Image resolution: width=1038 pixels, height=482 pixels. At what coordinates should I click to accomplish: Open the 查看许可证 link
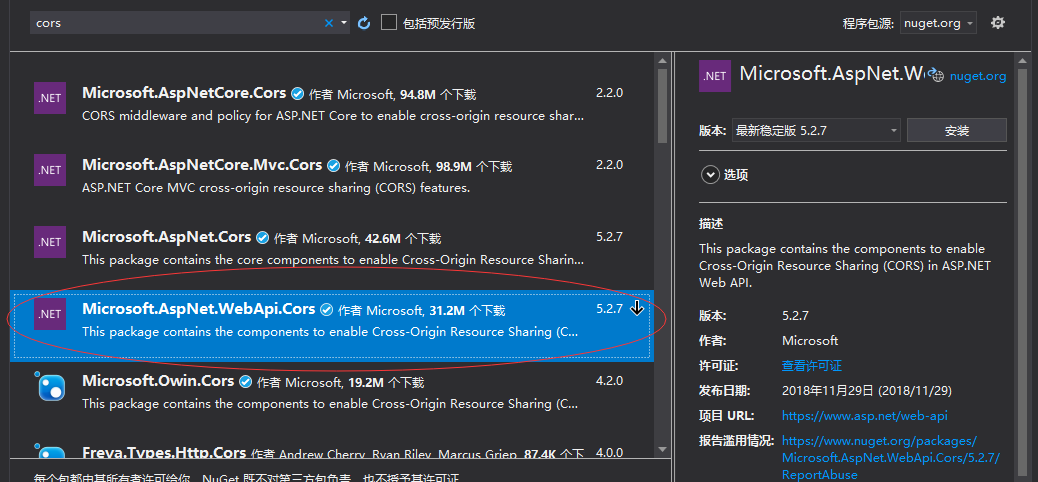(812, 365)
